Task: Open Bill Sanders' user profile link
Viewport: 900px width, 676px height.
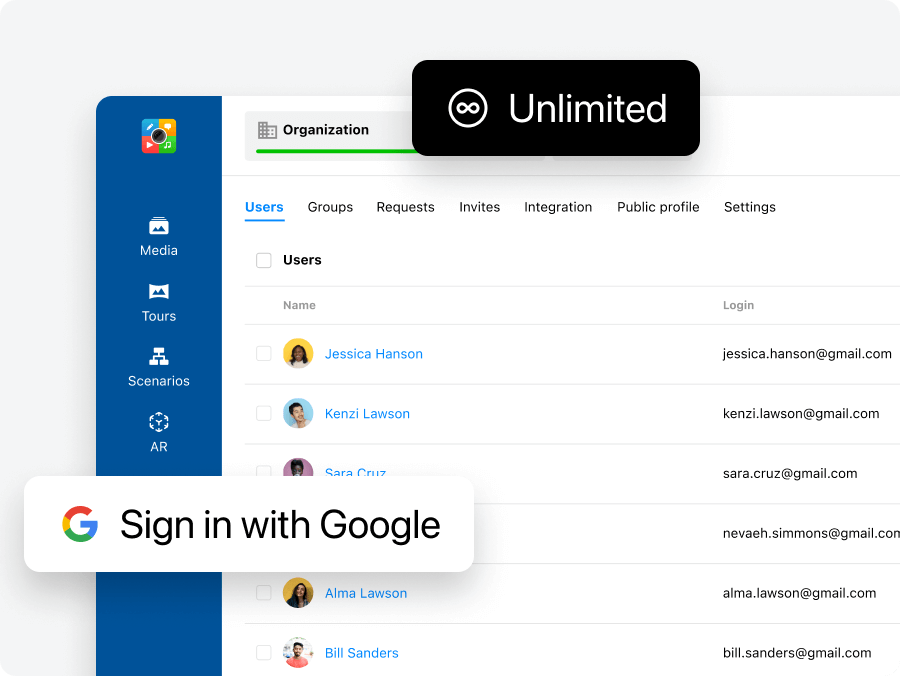Action: 362,653
